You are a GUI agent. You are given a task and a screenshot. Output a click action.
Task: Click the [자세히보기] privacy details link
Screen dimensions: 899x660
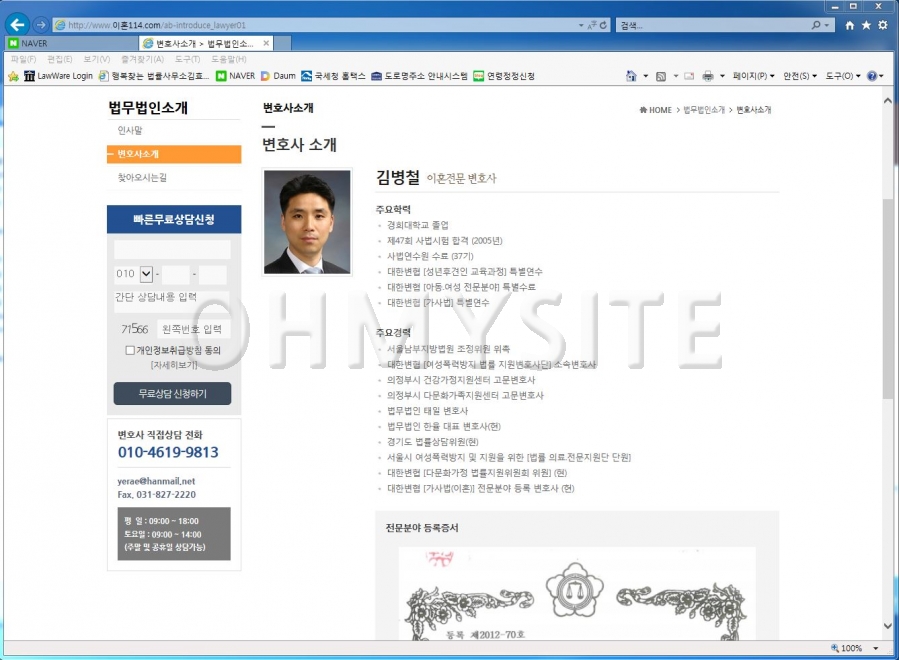tap(173, 366)
